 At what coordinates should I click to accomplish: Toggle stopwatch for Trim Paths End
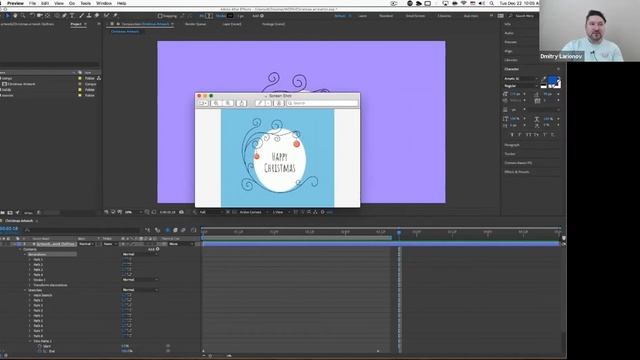(40, 351)
